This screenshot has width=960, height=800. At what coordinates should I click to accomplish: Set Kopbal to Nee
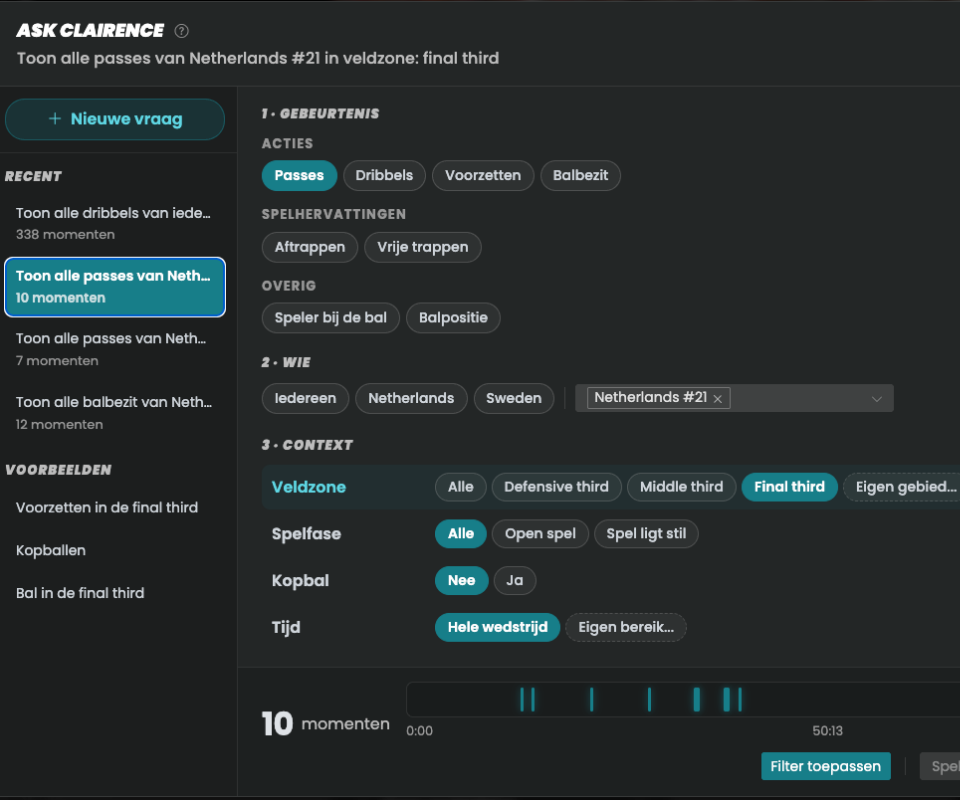click(461, 580)
